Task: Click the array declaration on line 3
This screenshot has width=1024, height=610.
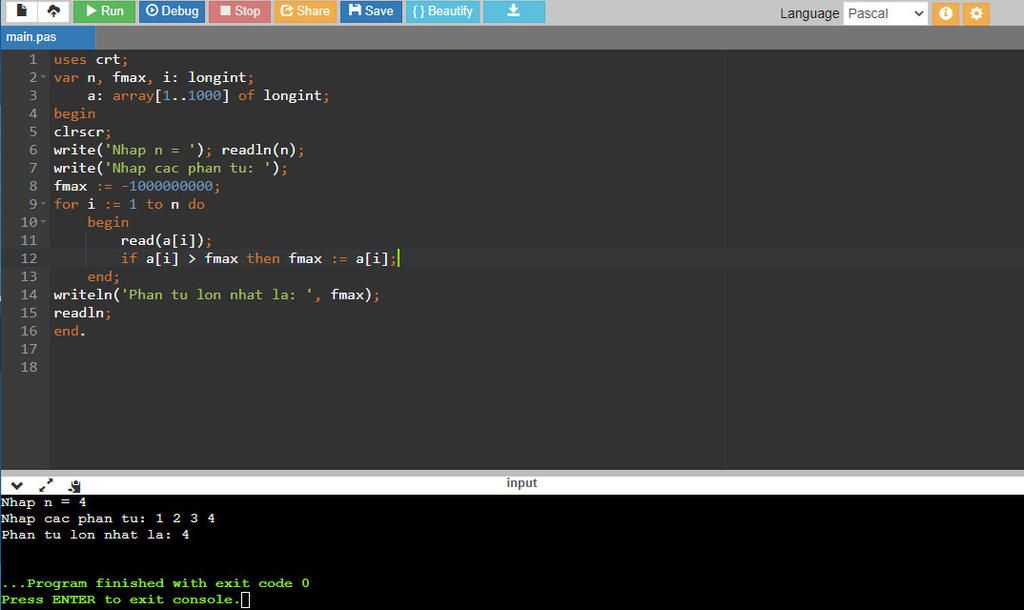Action: click(x=208, y=95)
